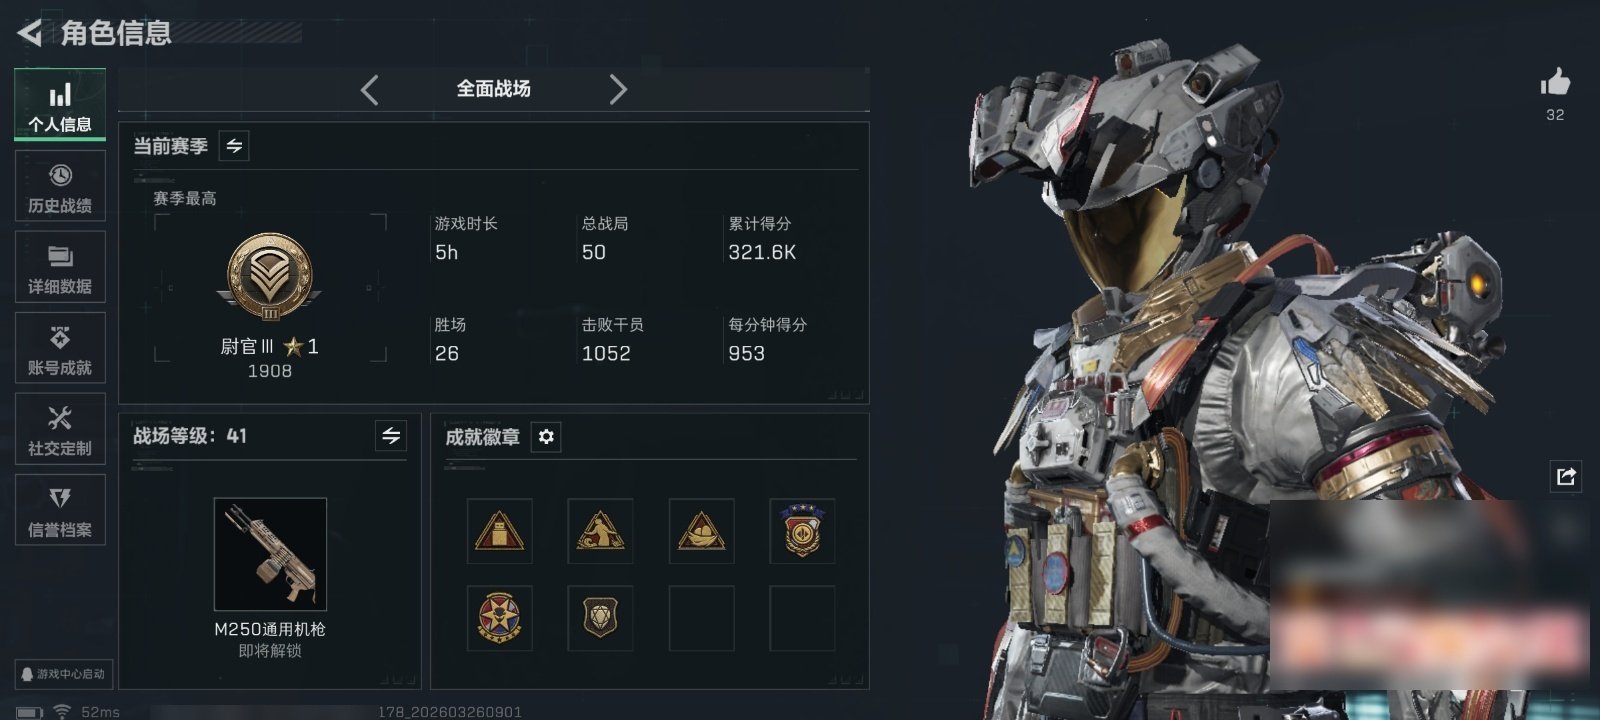Switch to previous mode with left chevron
Image resolution: width=1600 pixels, height=720 pixels.
[369, 90]
